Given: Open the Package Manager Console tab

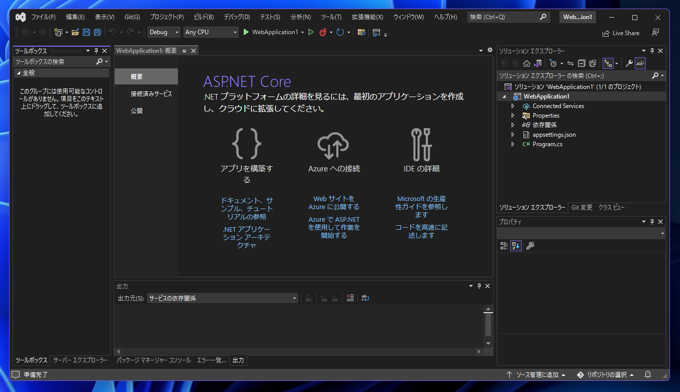Looking at the screenshot, I should point(153,360).
